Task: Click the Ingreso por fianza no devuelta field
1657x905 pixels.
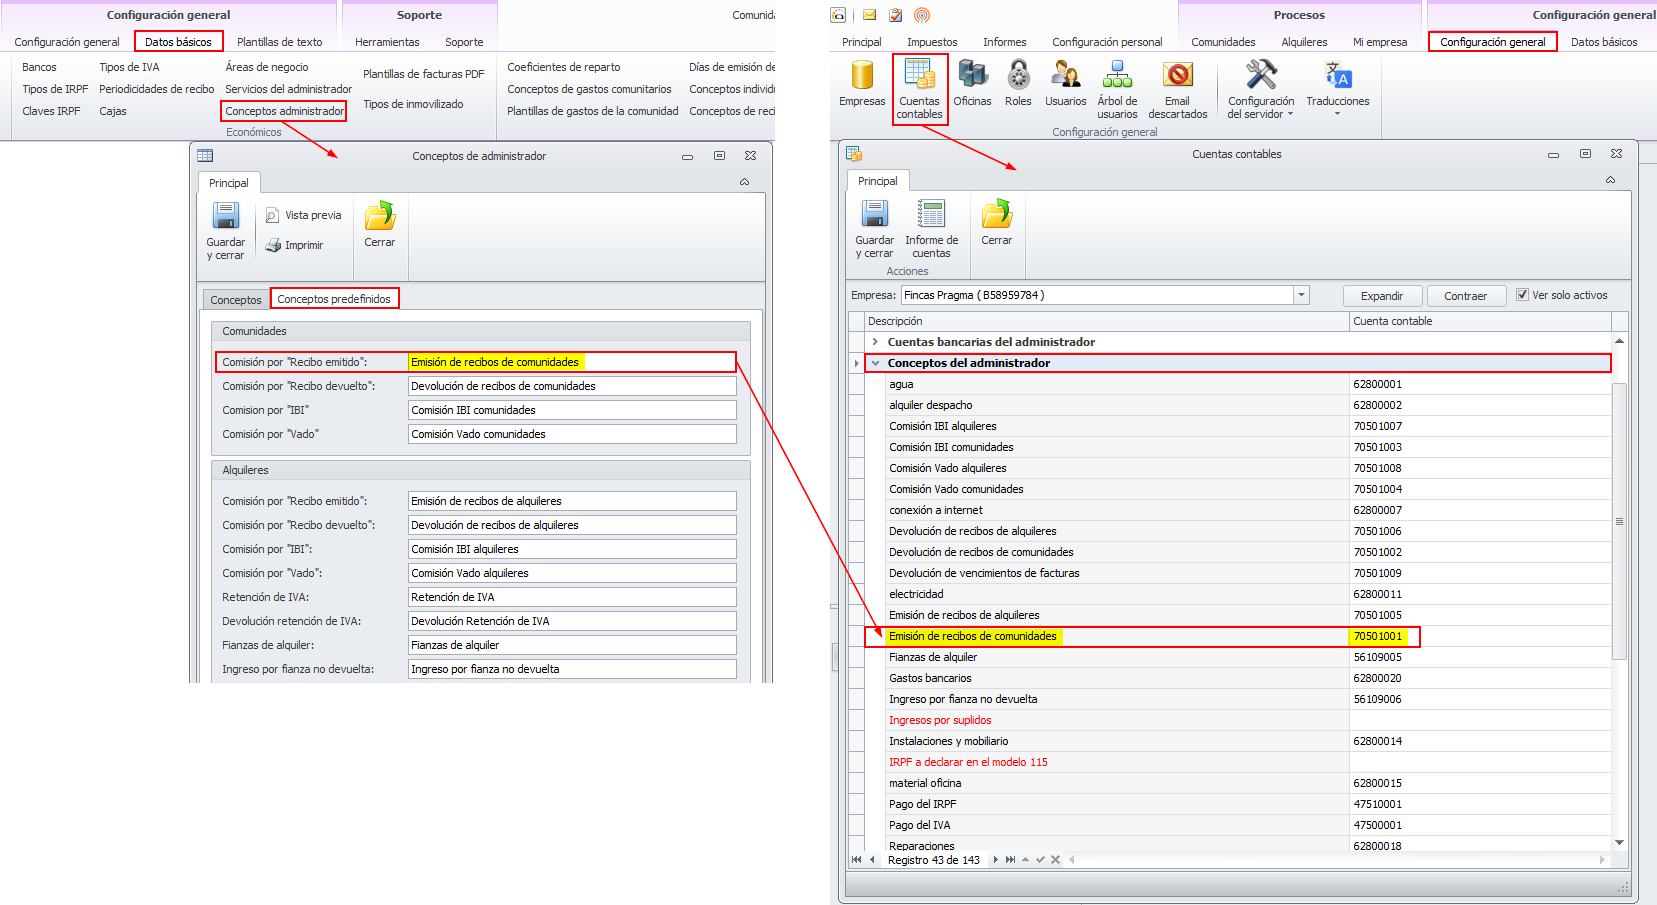Action: tap(572, 669)
